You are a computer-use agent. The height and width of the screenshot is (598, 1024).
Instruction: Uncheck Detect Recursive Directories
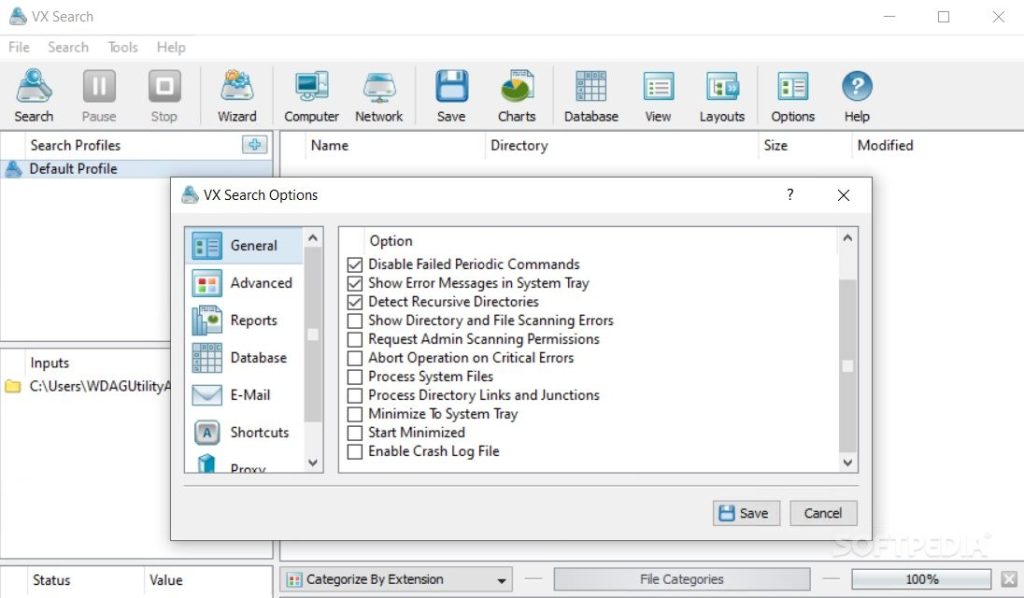pos(355,301)
